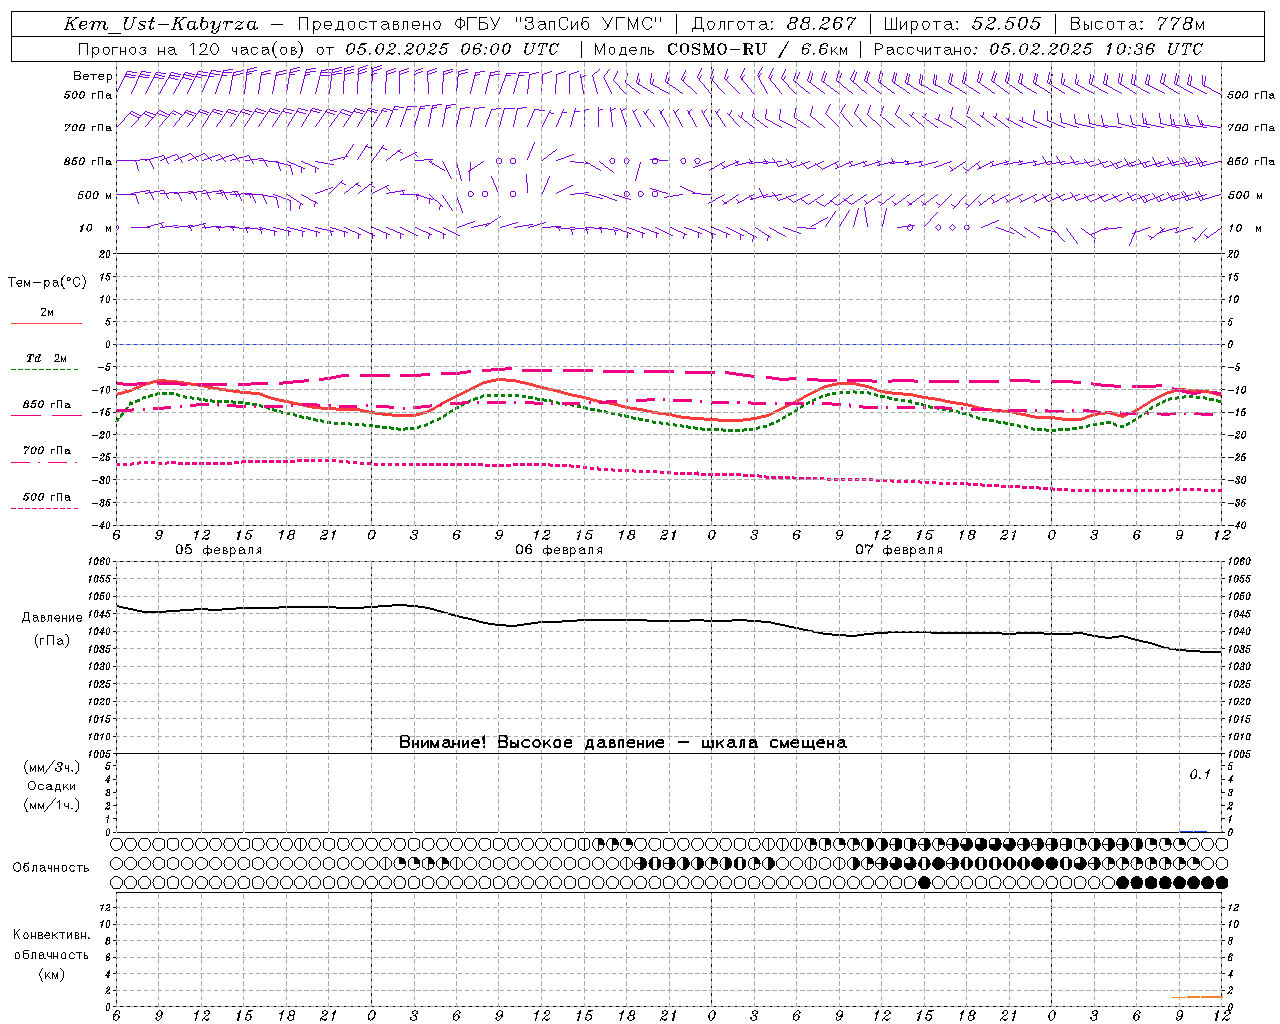Viewport: 1280px width, 1024px height.
Task: Click the 07 февраля date label
Action: click(899, 550)
